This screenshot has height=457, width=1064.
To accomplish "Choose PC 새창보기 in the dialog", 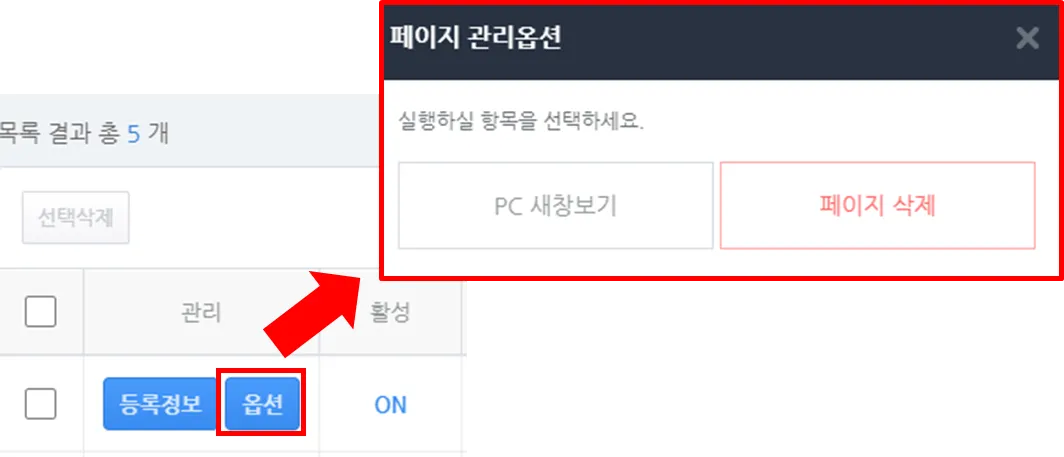I will coord(555,205).
